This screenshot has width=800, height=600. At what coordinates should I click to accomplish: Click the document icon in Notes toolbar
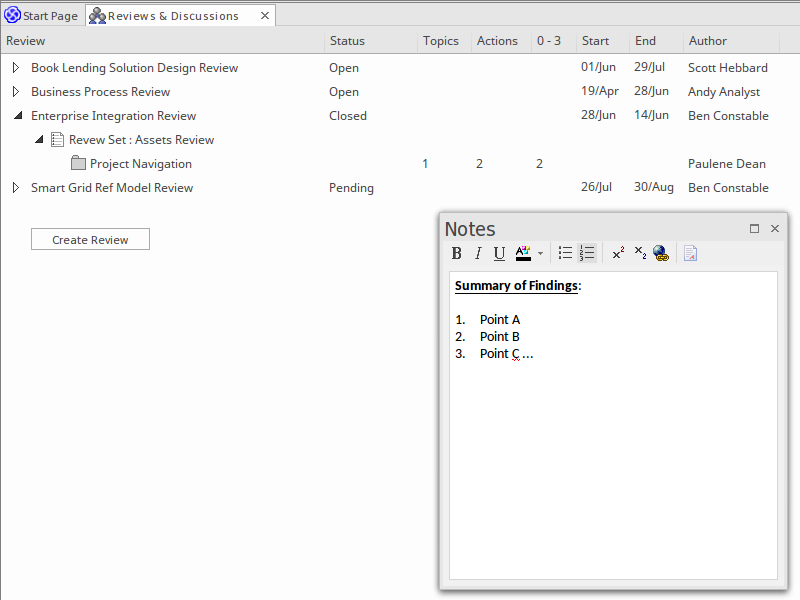pyautogui.click(x=690, y=254)
